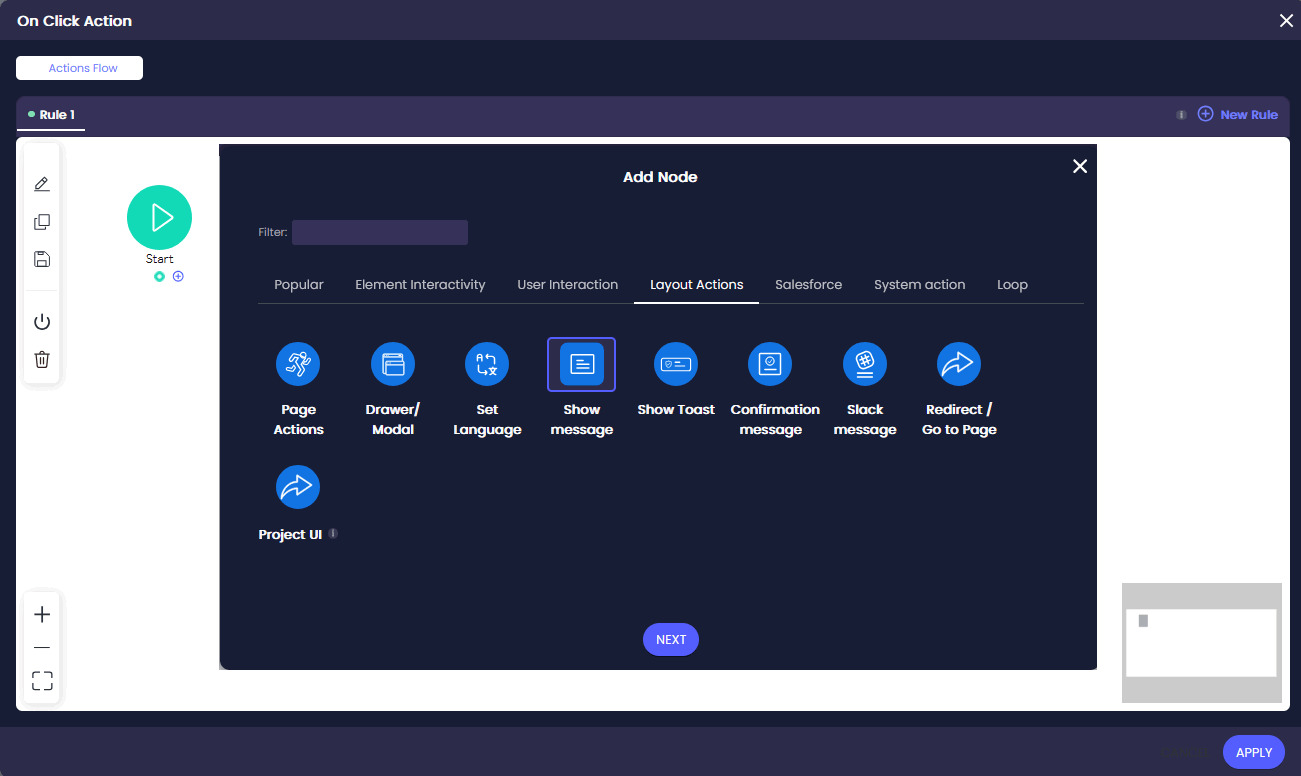Click the Project UI info icon
The width and height of the screenshot is (1301, 776).
pos(333,534)
